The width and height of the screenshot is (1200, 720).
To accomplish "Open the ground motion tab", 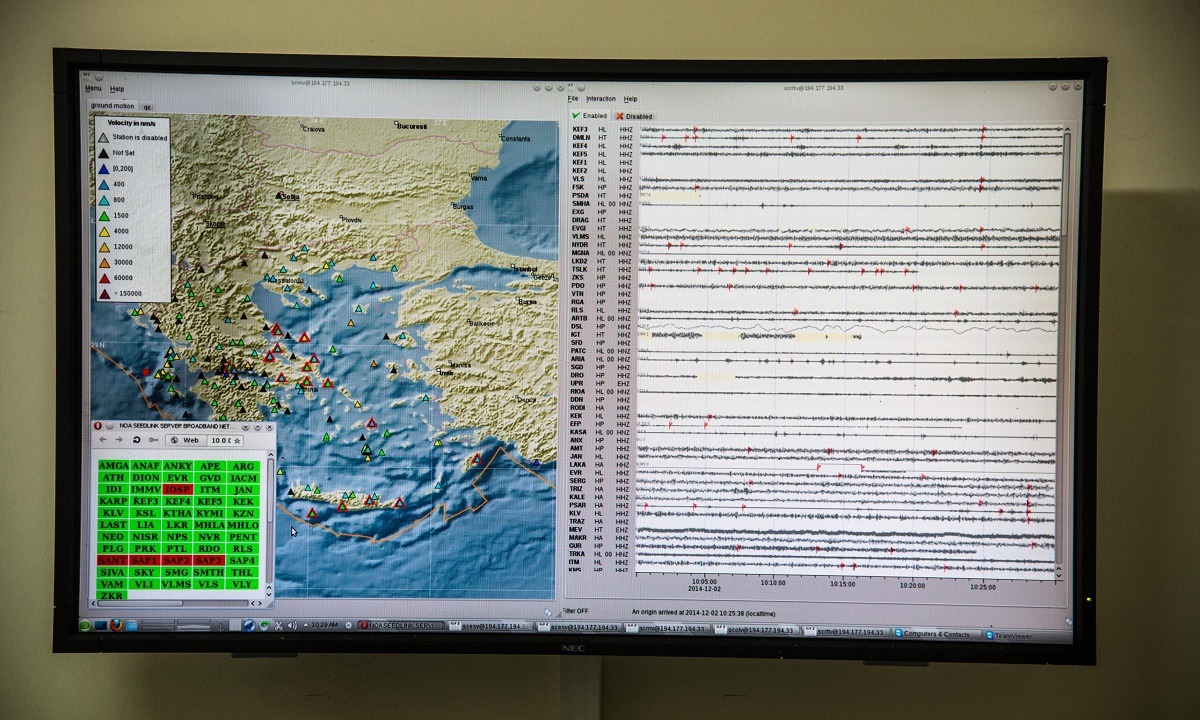I will (x=112, y=105).
